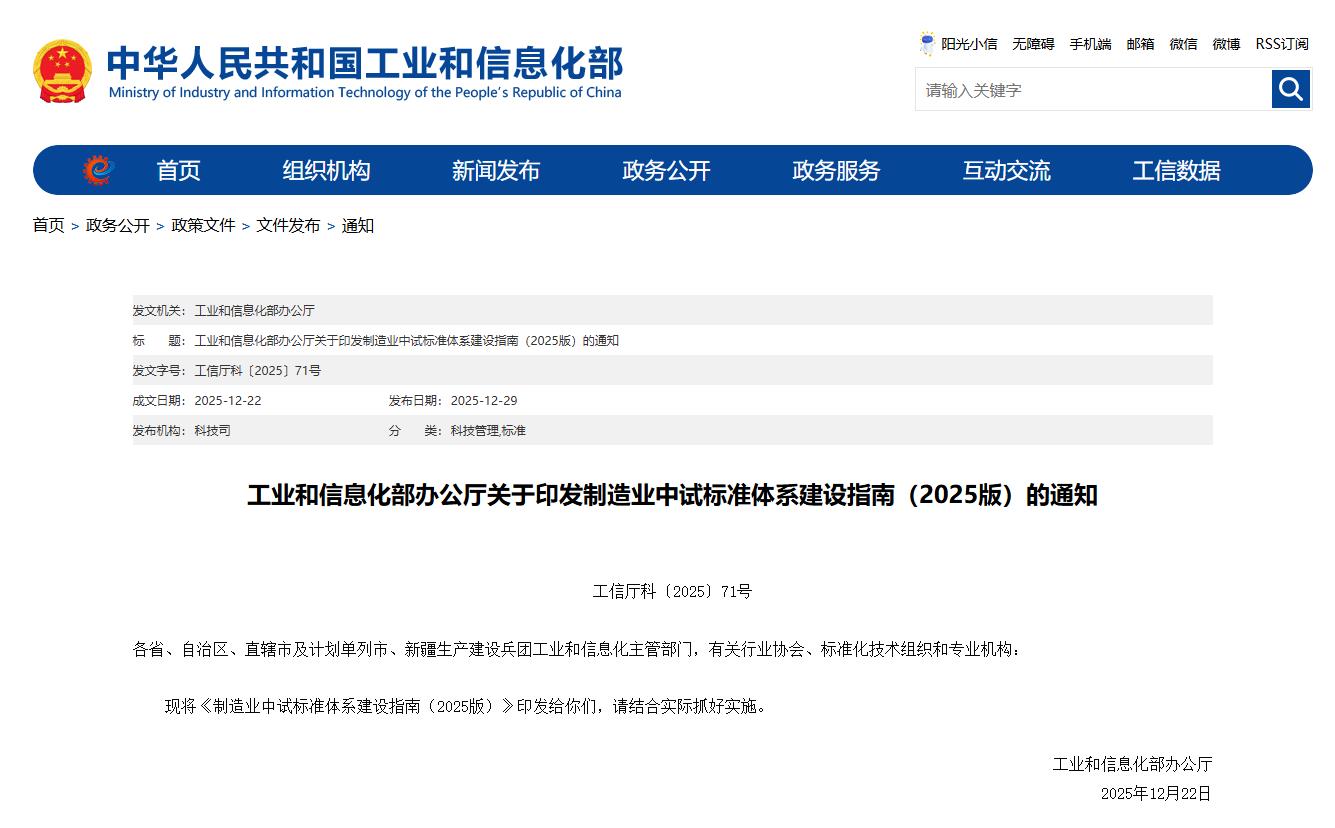
Task: Open the 政务服务 menu item
Action: [836, 171]
